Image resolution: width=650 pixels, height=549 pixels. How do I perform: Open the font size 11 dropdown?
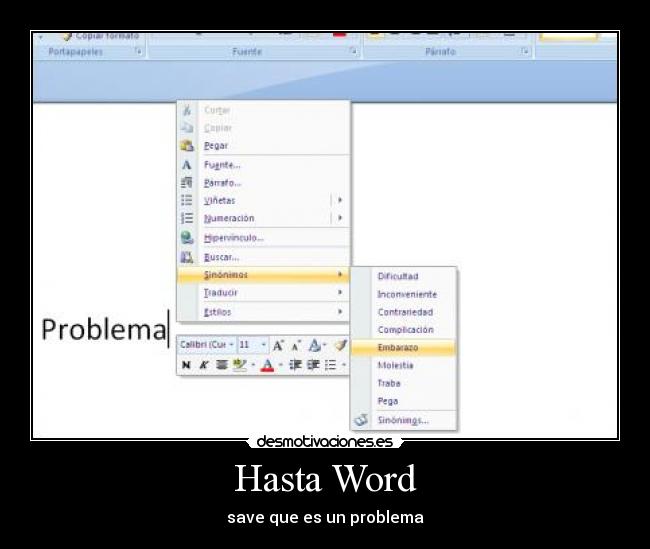click(x=264, y=345)
